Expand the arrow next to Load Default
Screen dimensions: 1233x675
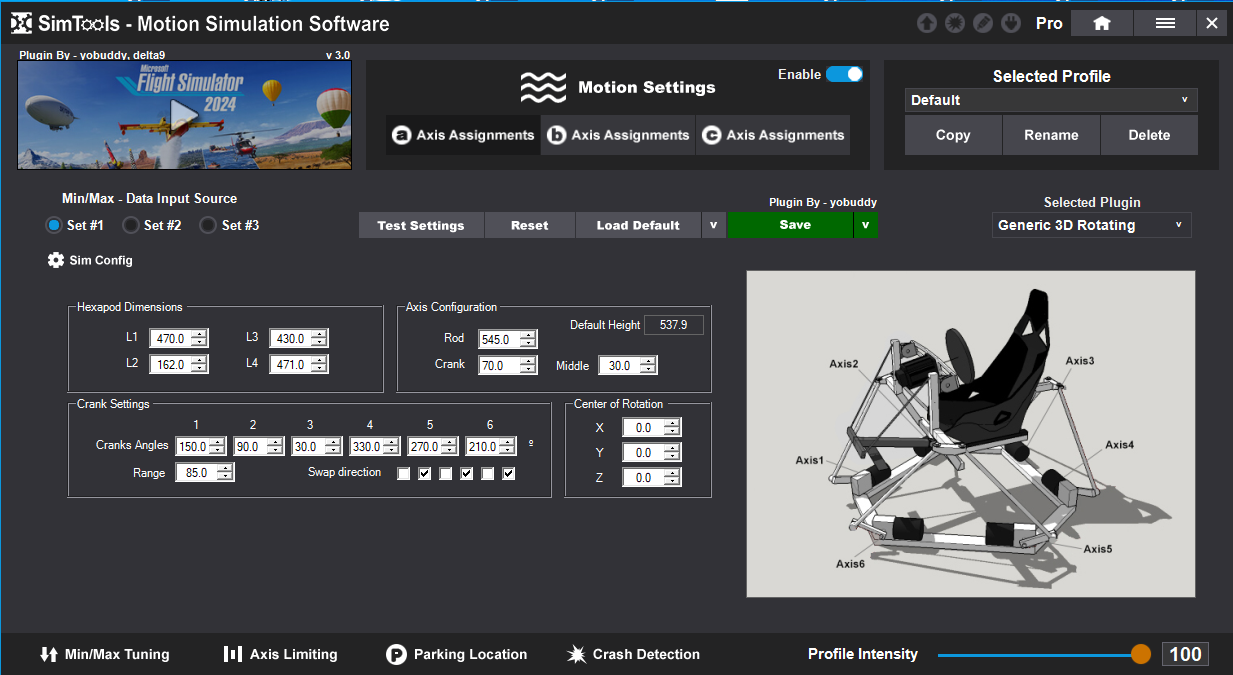pyautogui.click(x=713, y=225)
